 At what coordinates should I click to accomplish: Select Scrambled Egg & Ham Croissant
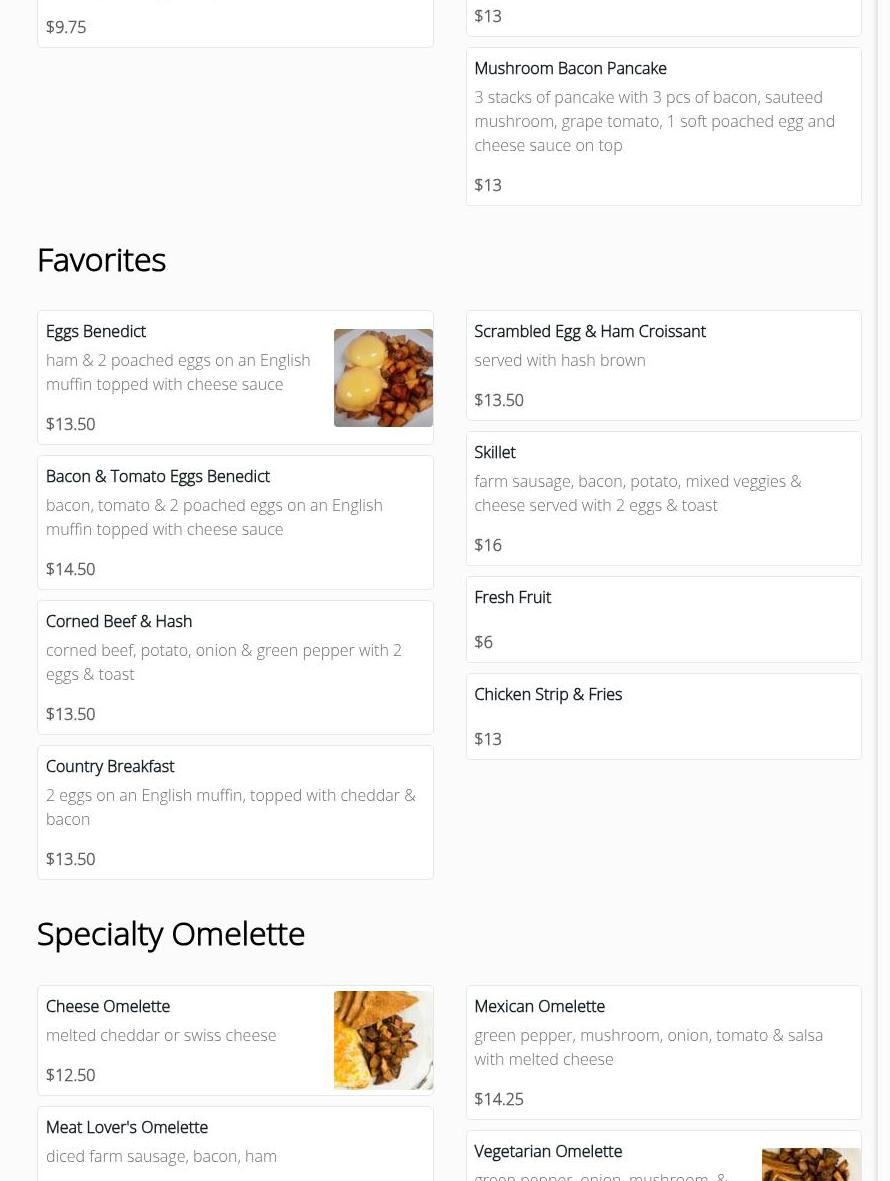tap(663, 365)
